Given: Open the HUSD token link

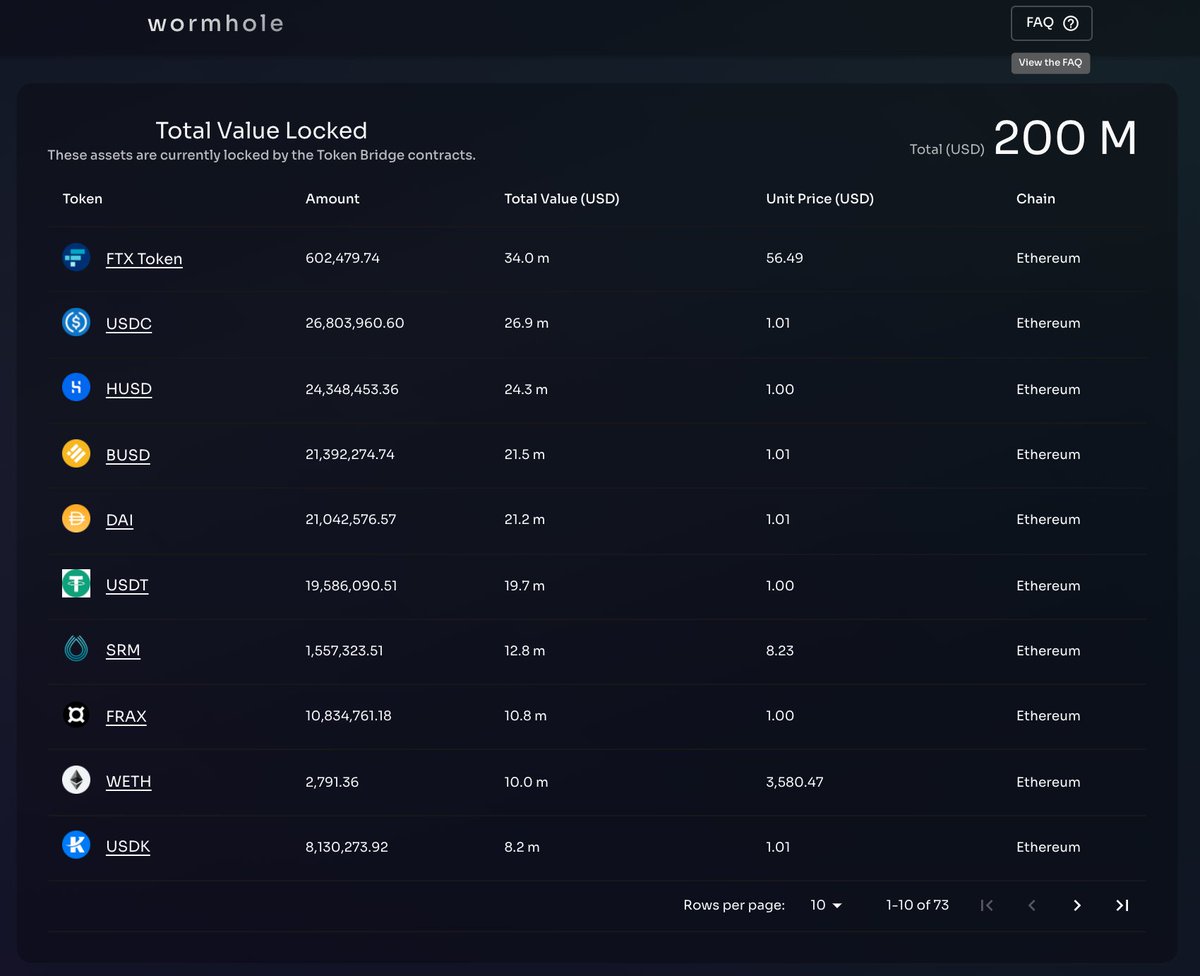Looking at the screenshot, I should click(129, 389).
